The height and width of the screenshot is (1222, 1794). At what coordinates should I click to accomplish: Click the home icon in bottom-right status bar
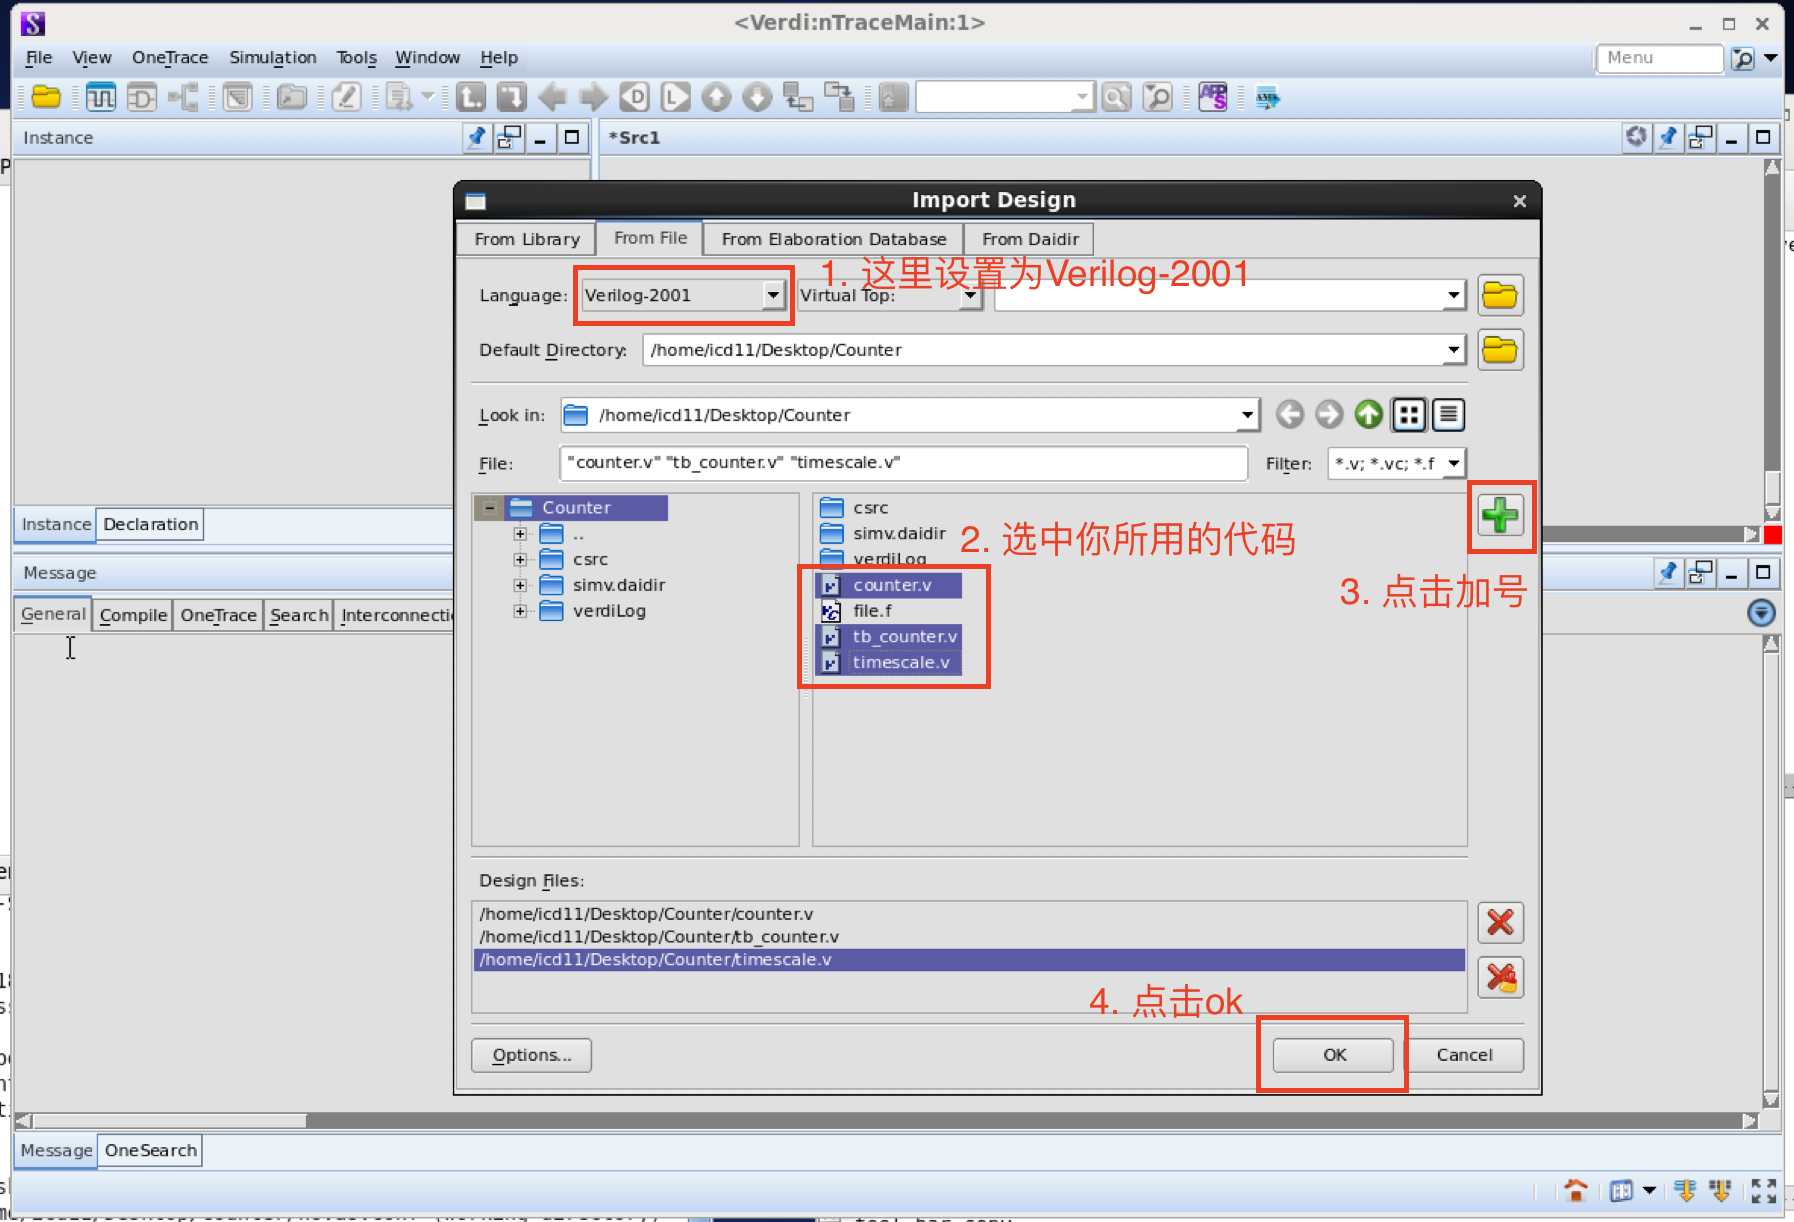pos(1577,1190)
